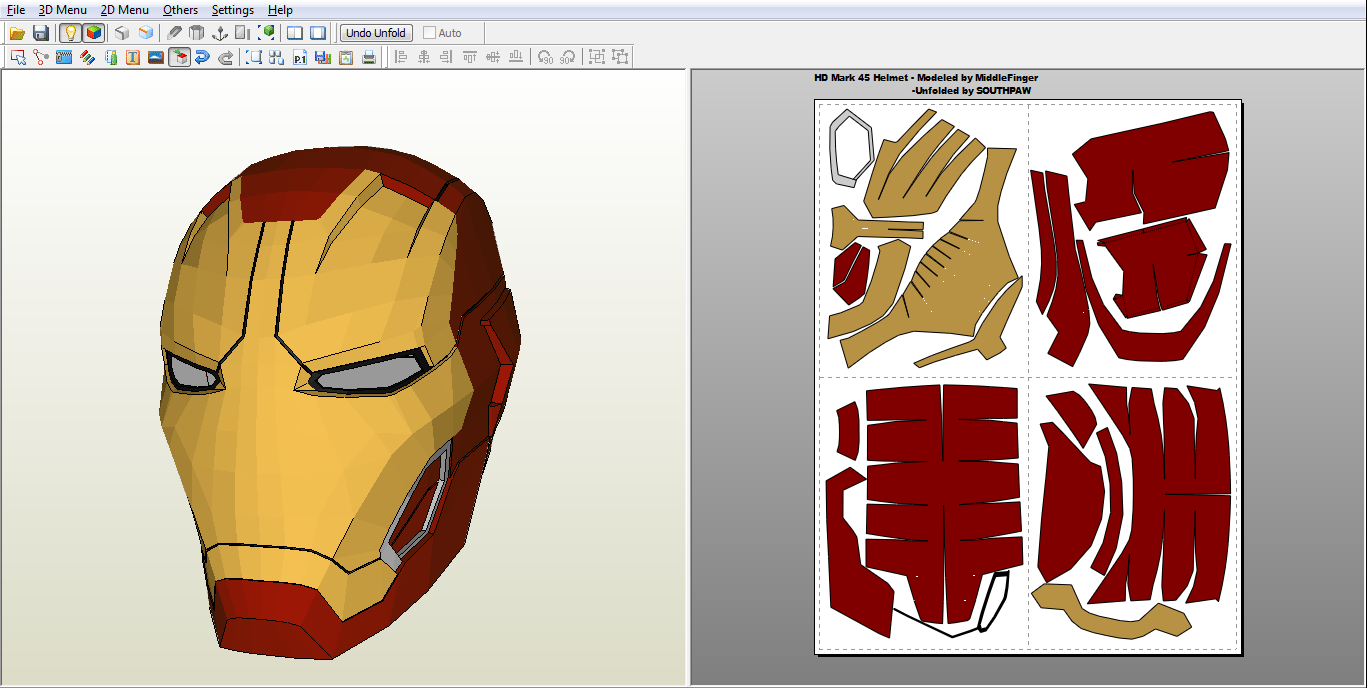This screenshot has width=1367, height=688.
Task: Click the P.1 page number icon
Action: (300, 57)
